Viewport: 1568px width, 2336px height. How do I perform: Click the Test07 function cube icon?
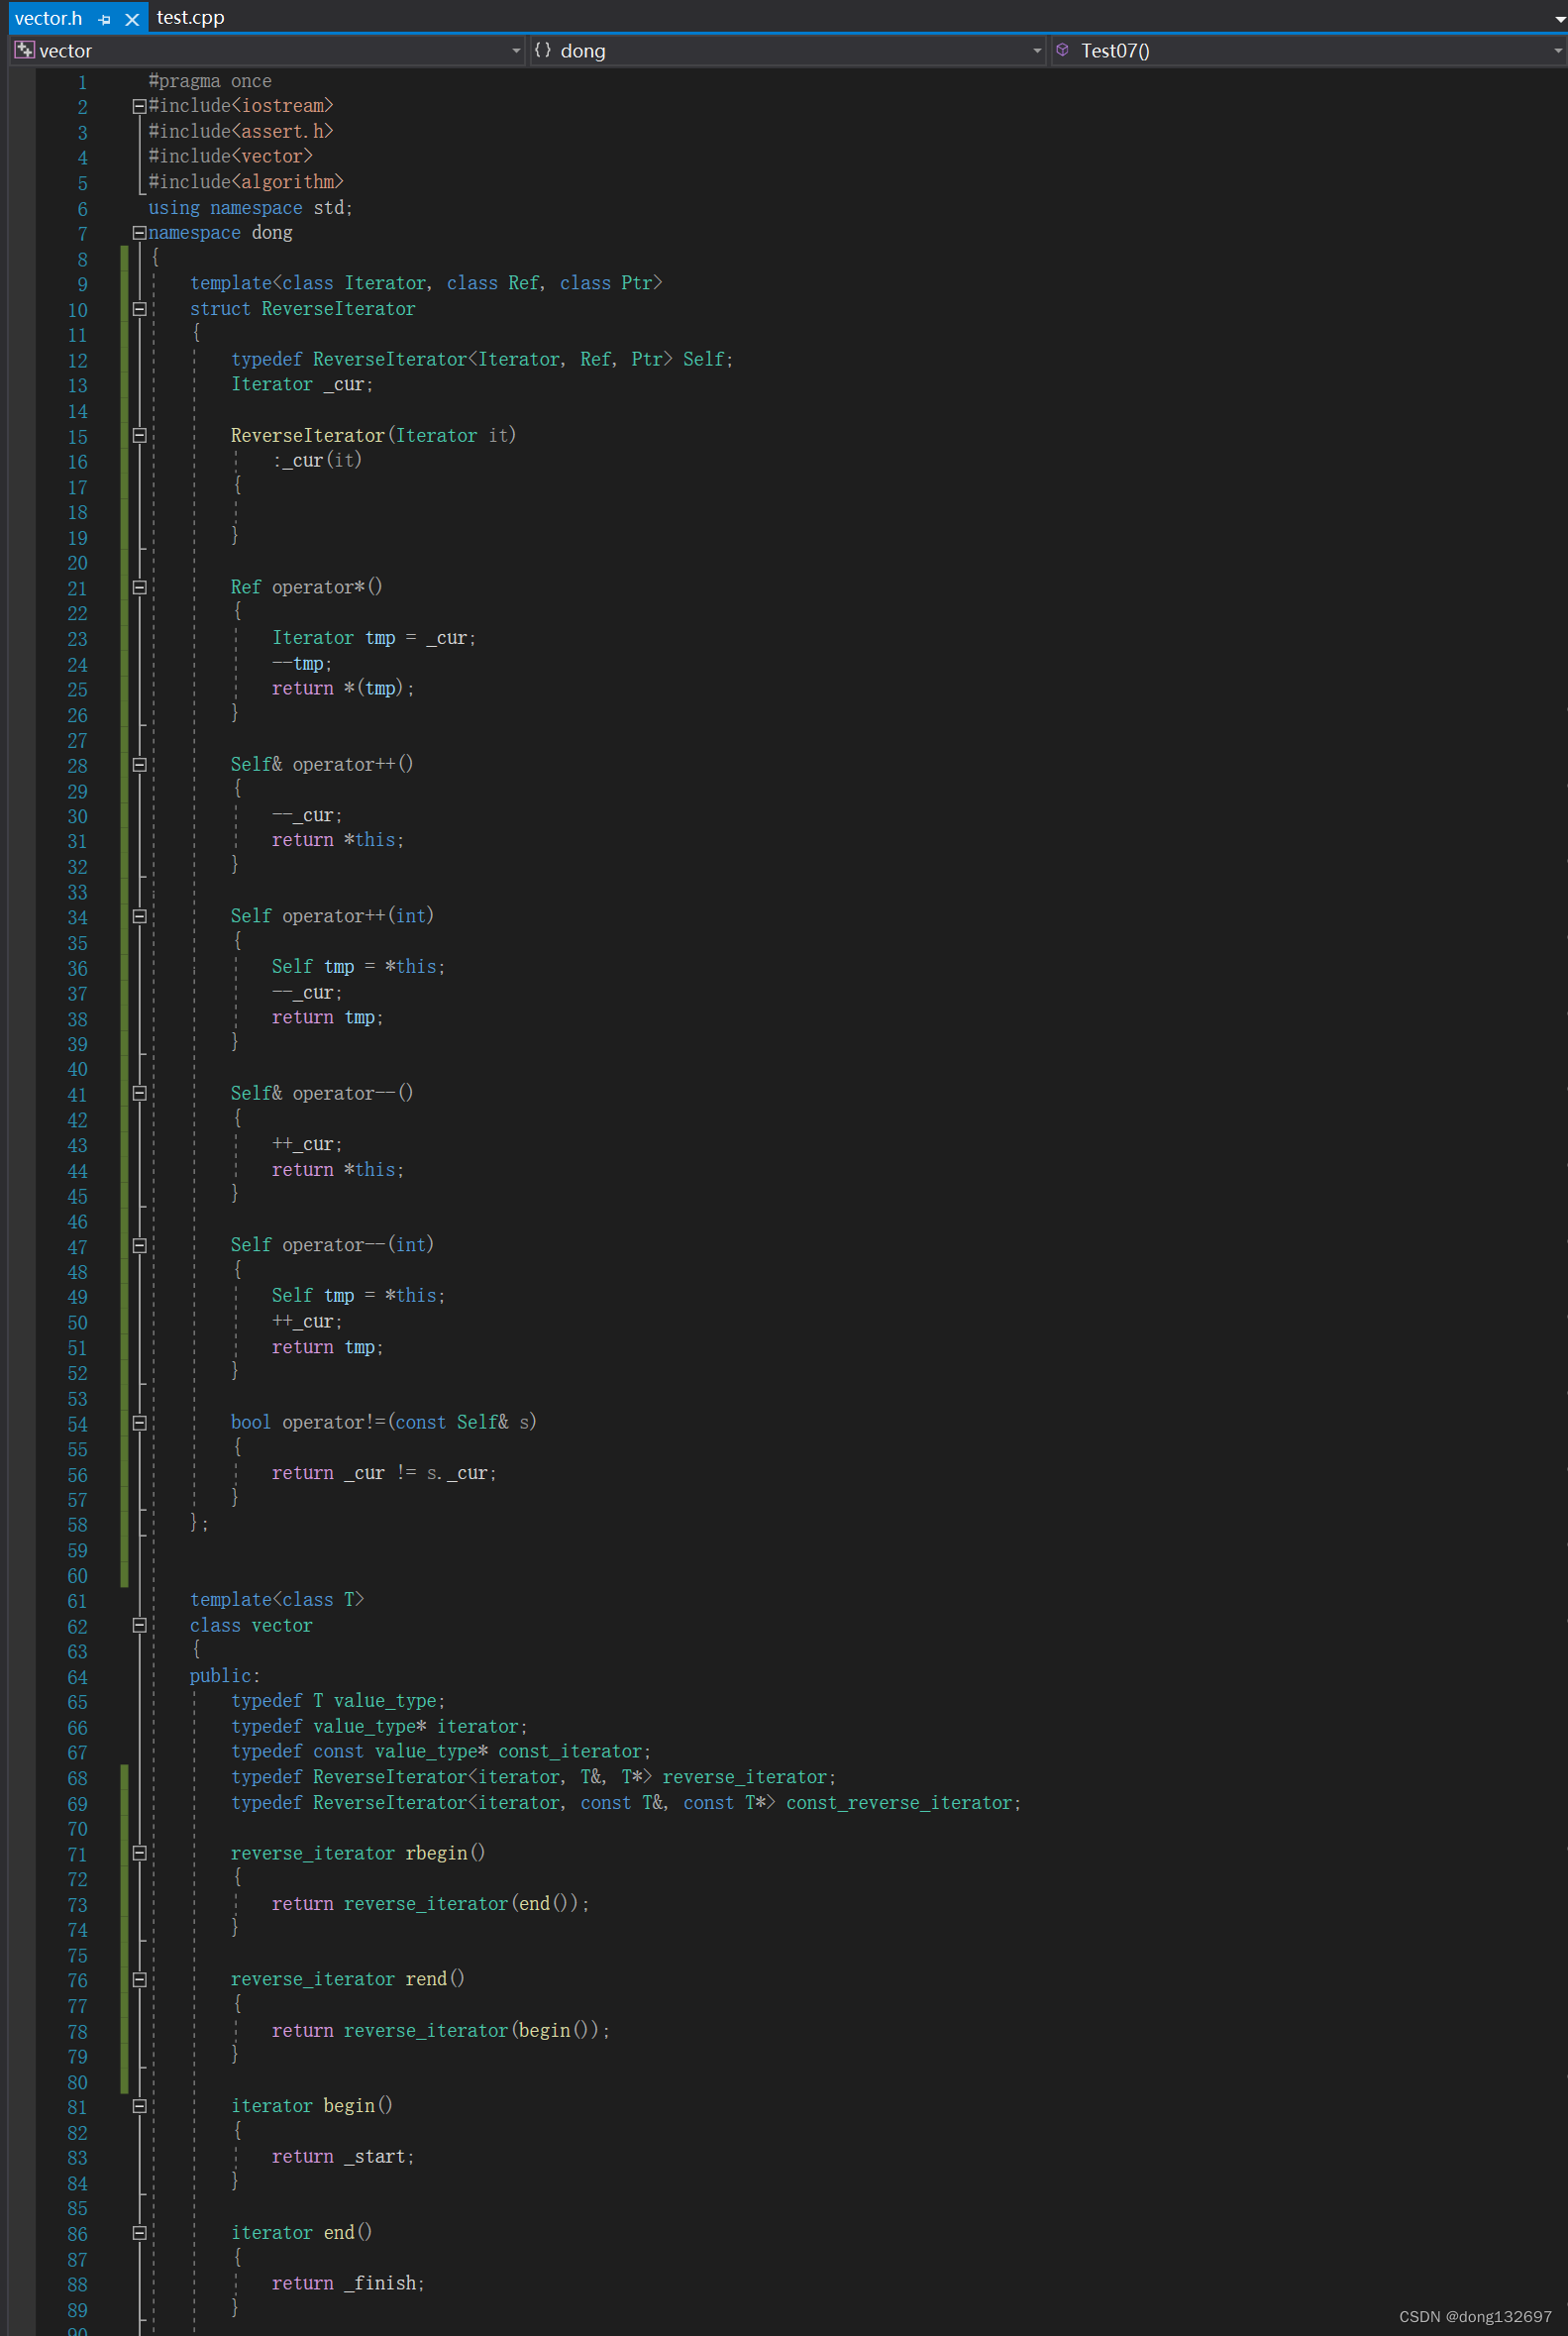point(1063,50)
